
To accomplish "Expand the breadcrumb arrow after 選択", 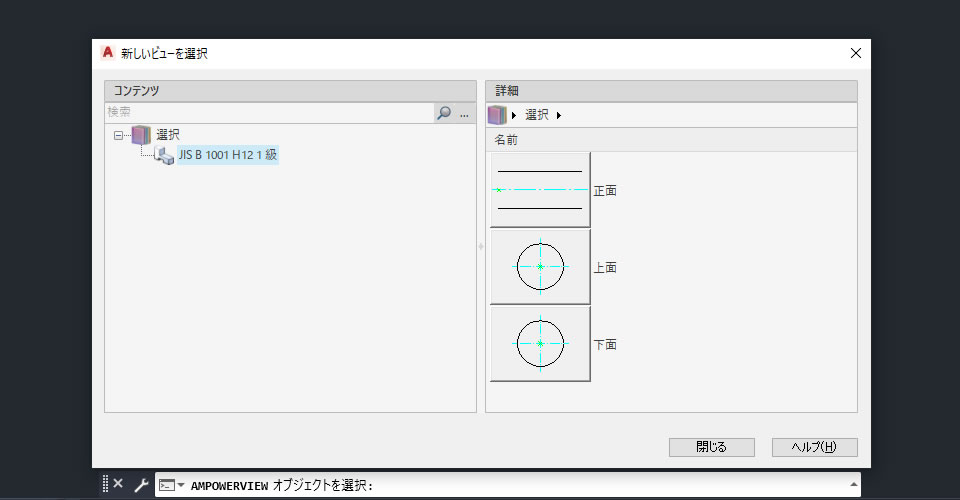I will point(558,115).
